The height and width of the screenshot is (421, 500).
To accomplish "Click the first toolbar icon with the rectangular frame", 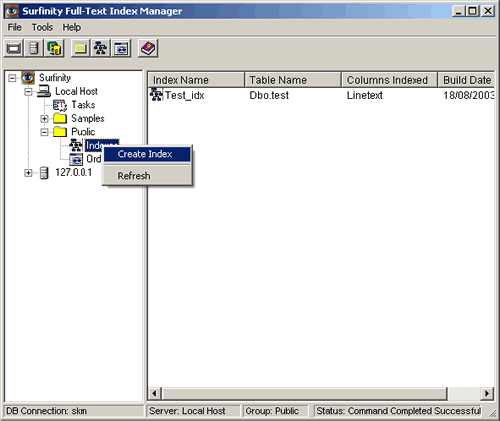I will click(x=14, y=49).
